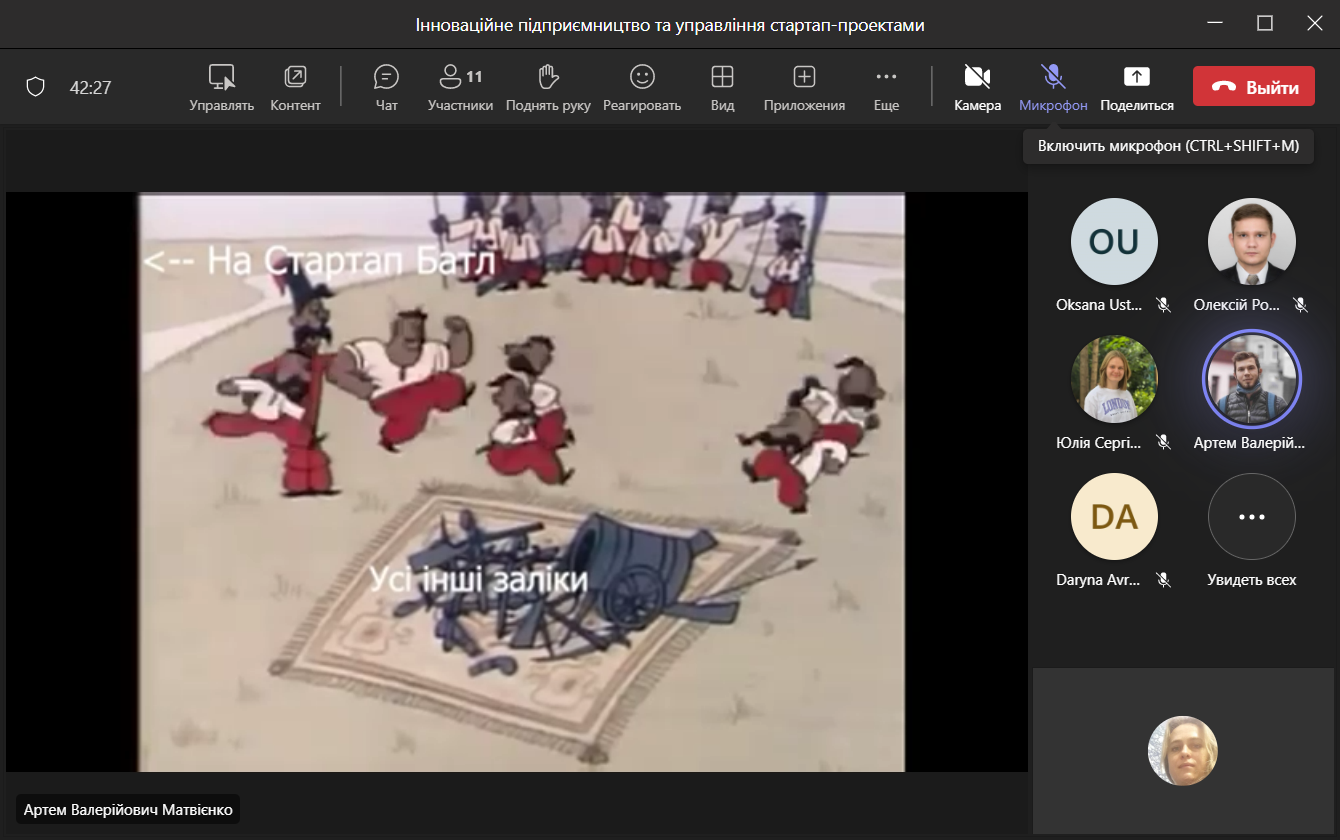This screenshot has width=1340, height=840.
Task: Open the Чат panel
Action: pyautogui.click(x=386, y=87)
